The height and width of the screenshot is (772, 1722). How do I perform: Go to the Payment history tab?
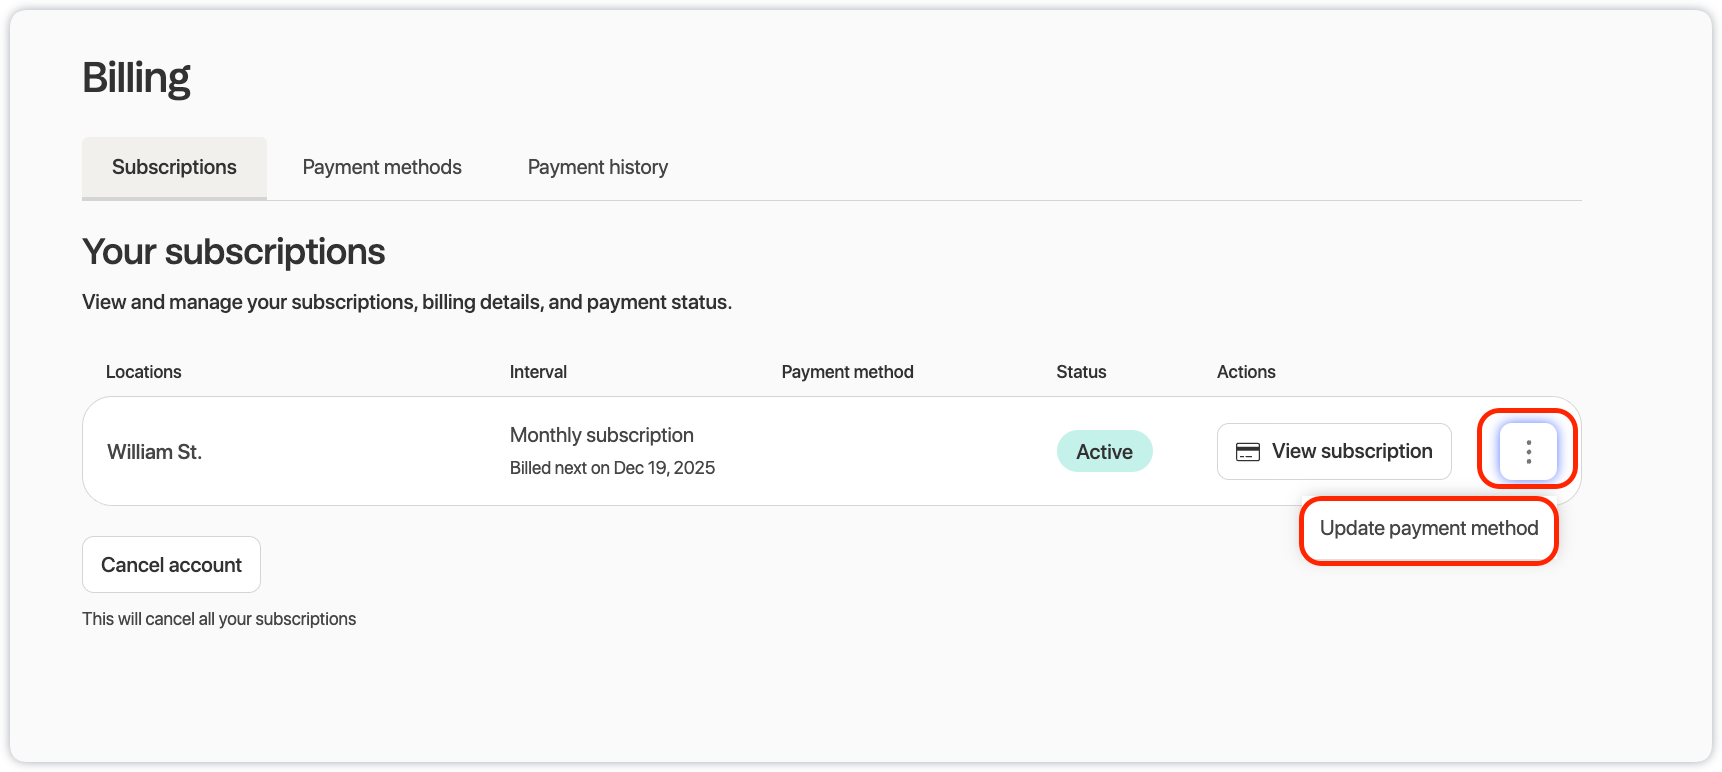click(x=597, y=168)
